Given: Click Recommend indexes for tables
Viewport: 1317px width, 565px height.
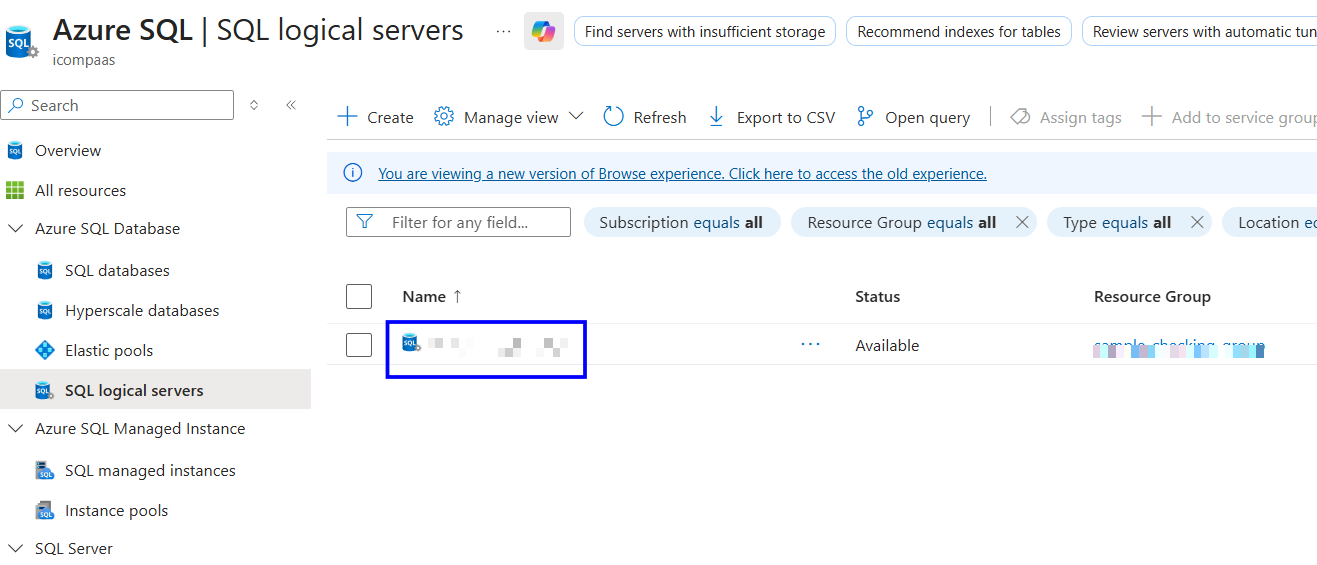Looking at the screenshot, I should [x=959, y=31].
